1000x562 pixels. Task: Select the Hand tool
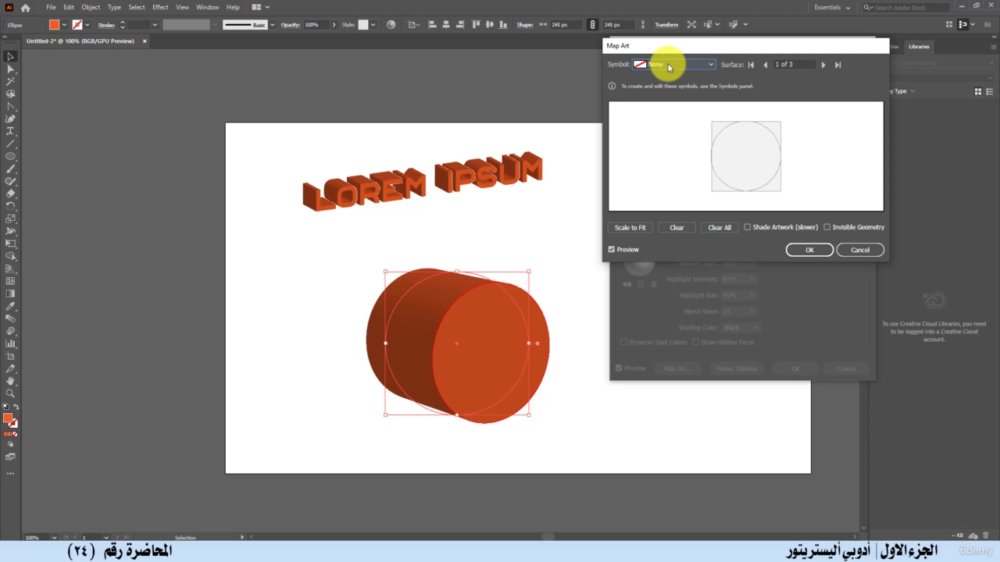pyautogui.click(x=10, y=381)
